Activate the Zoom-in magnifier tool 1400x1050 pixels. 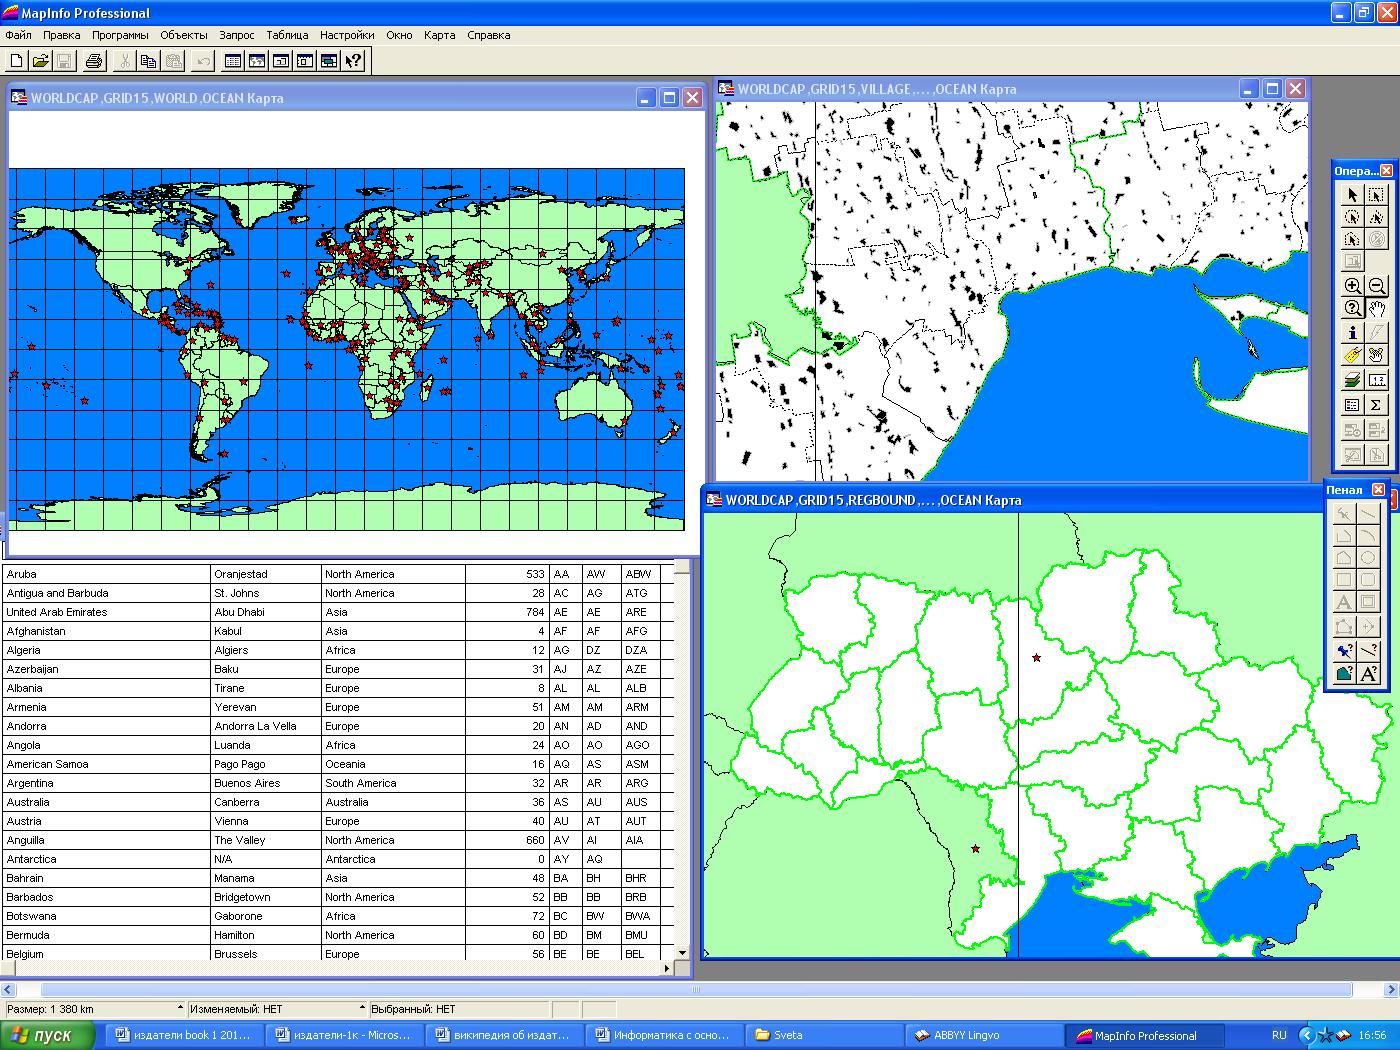[1352, 285]
